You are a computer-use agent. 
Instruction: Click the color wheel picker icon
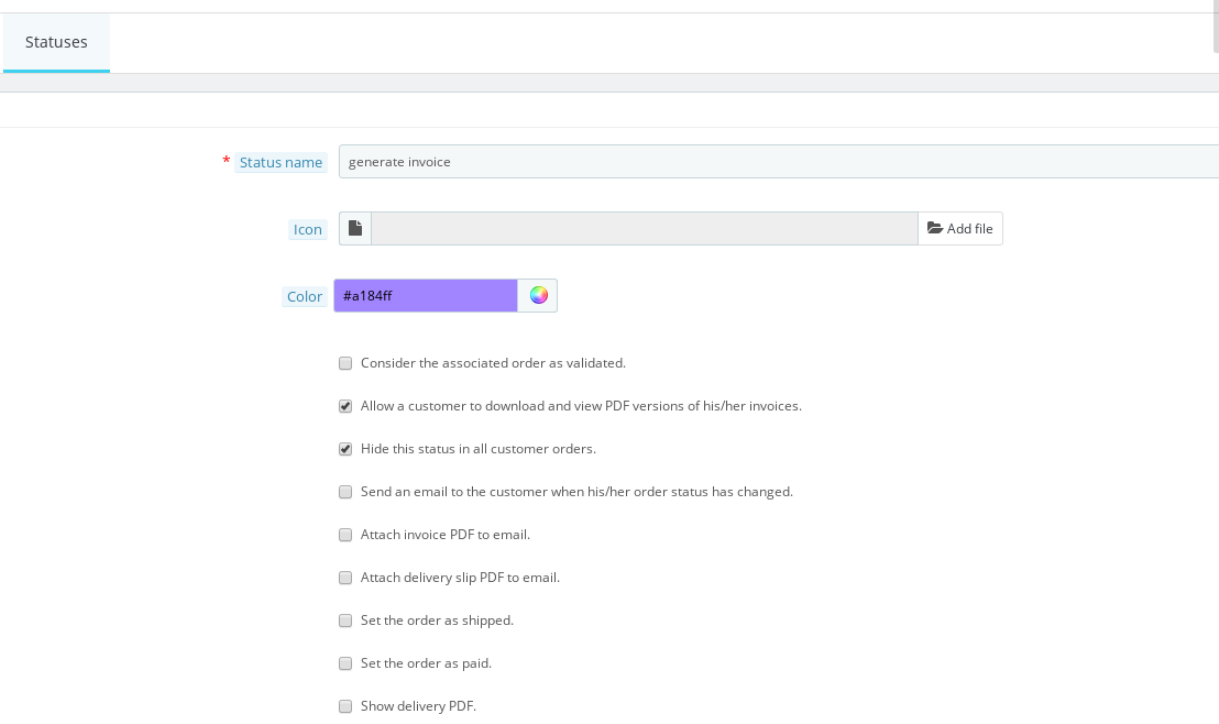538,295
